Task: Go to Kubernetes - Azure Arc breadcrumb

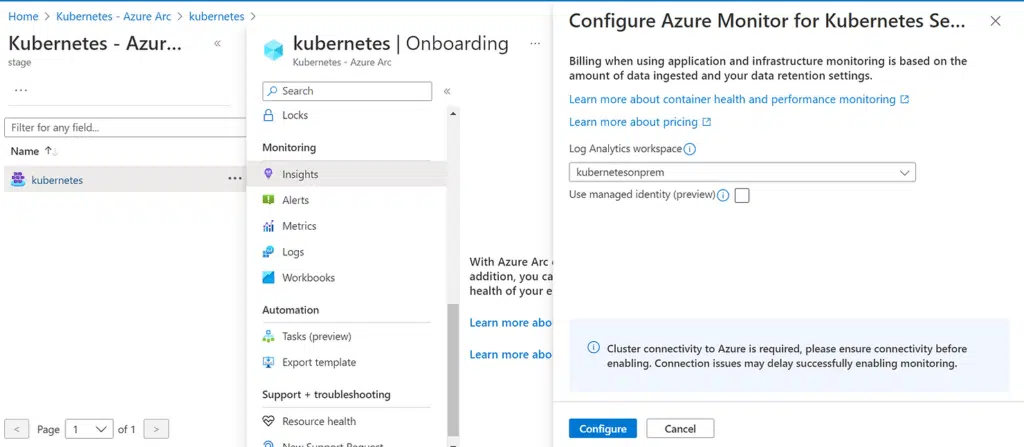Action: [x=114, y=16]
